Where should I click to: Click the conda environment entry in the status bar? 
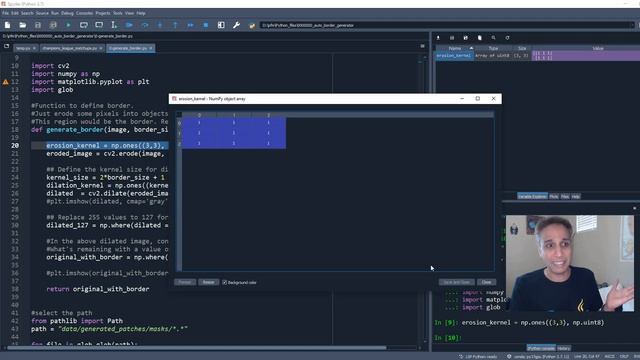pos(538,357)
